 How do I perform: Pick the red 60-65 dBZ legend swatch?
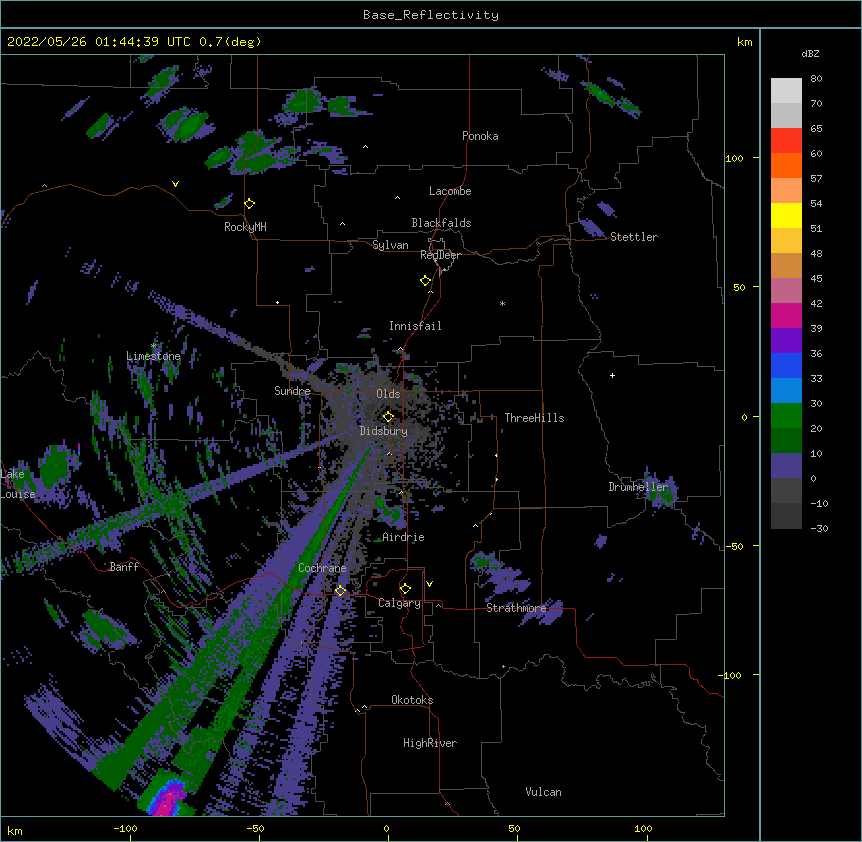pos(786,141)
